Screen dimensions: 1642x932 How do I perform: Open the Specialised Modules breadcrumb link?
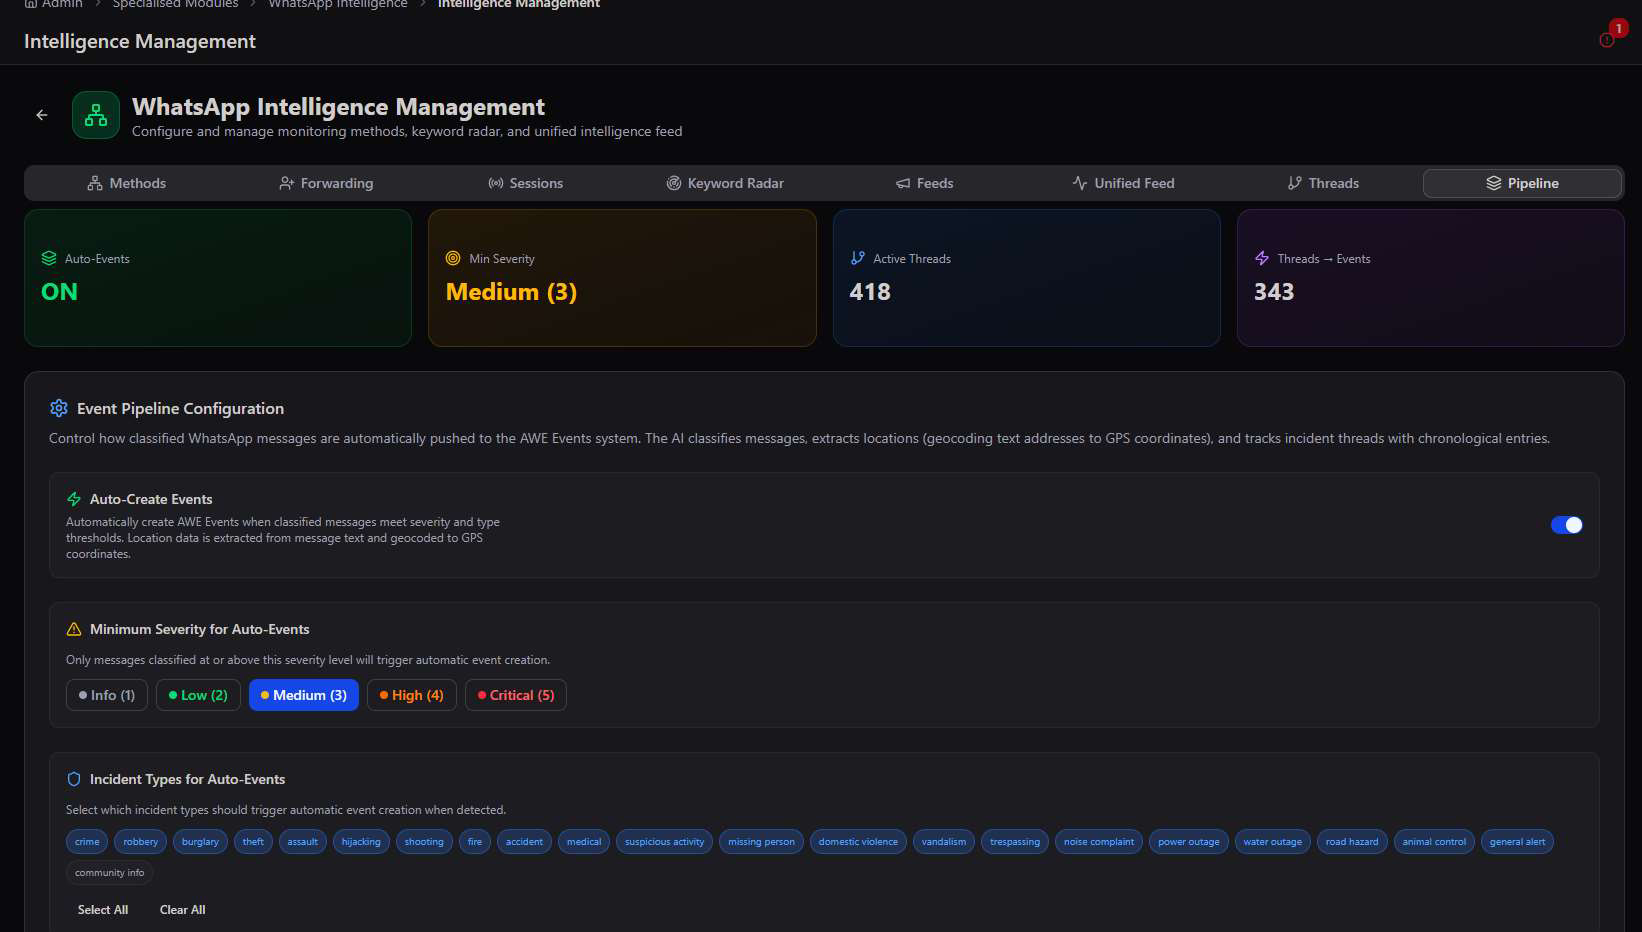coord(175,4)
